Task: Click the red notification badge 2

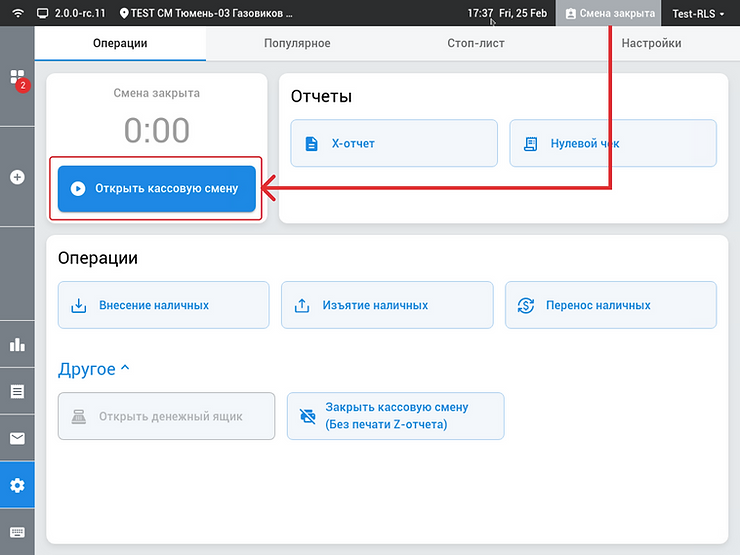Action: tap(23, 85)
